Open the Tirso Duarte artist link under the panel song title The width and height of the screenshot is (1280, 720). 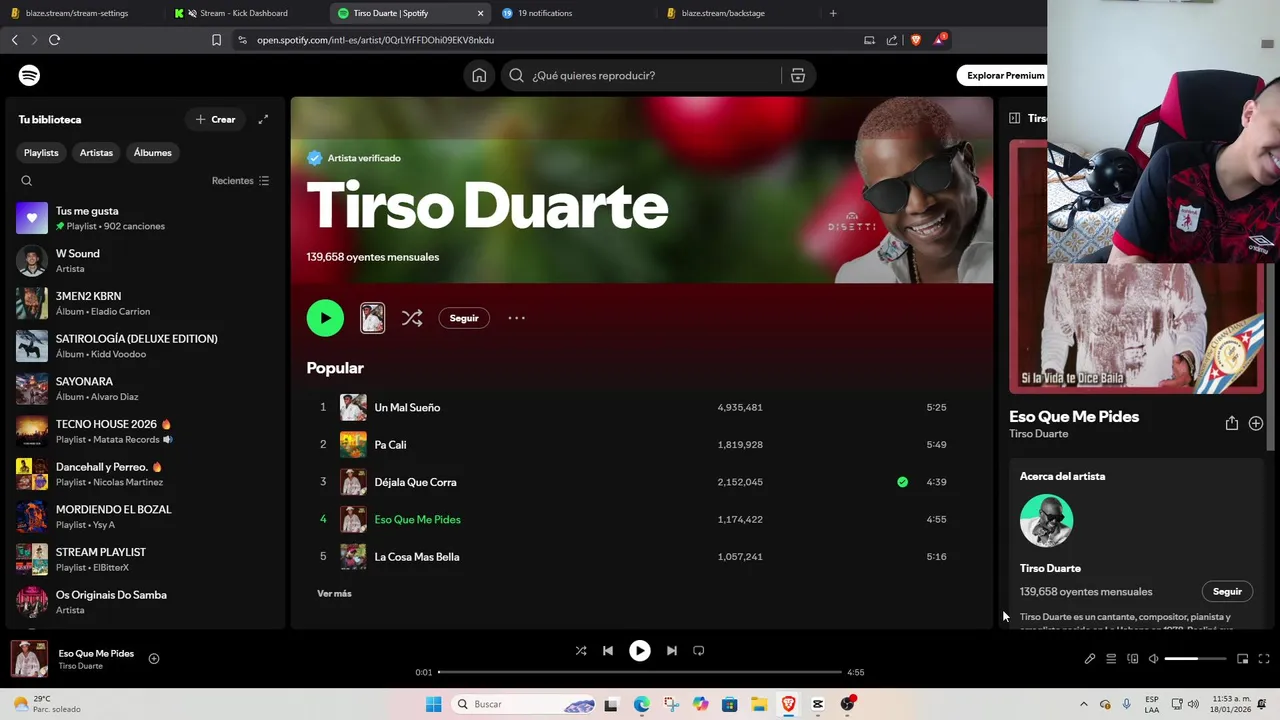1038,434
